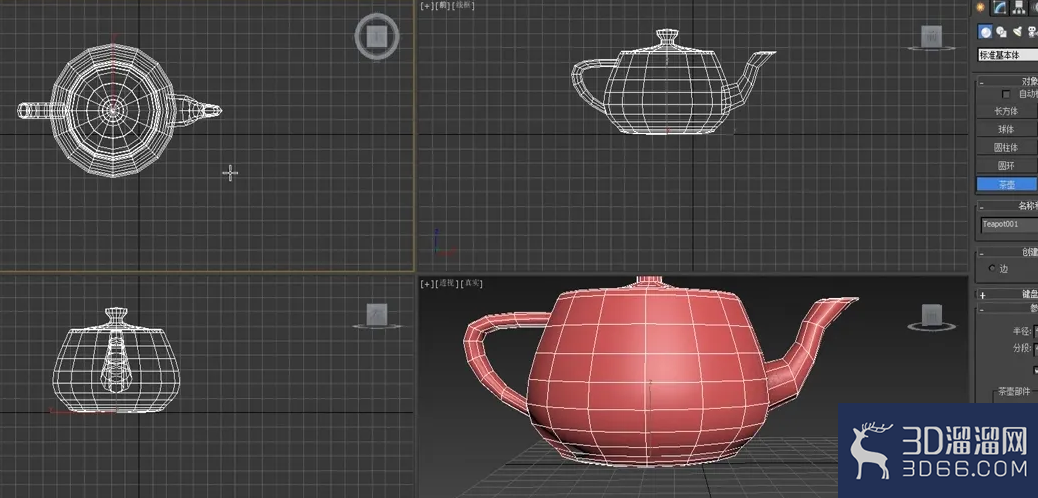The image size is (1038, 498).
Task: Click the ViewCube in the perspective viewport
Action: pos(932,315)
